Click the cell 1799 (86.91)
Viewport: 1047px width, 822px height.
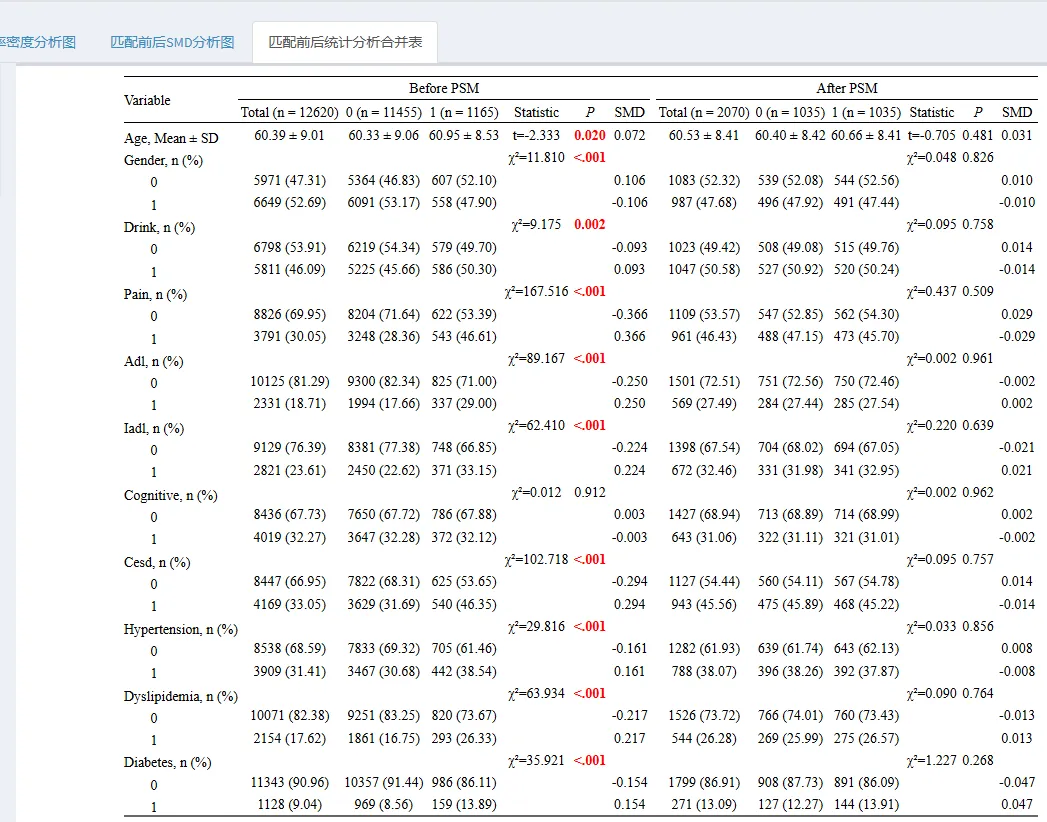pos(704,782)
